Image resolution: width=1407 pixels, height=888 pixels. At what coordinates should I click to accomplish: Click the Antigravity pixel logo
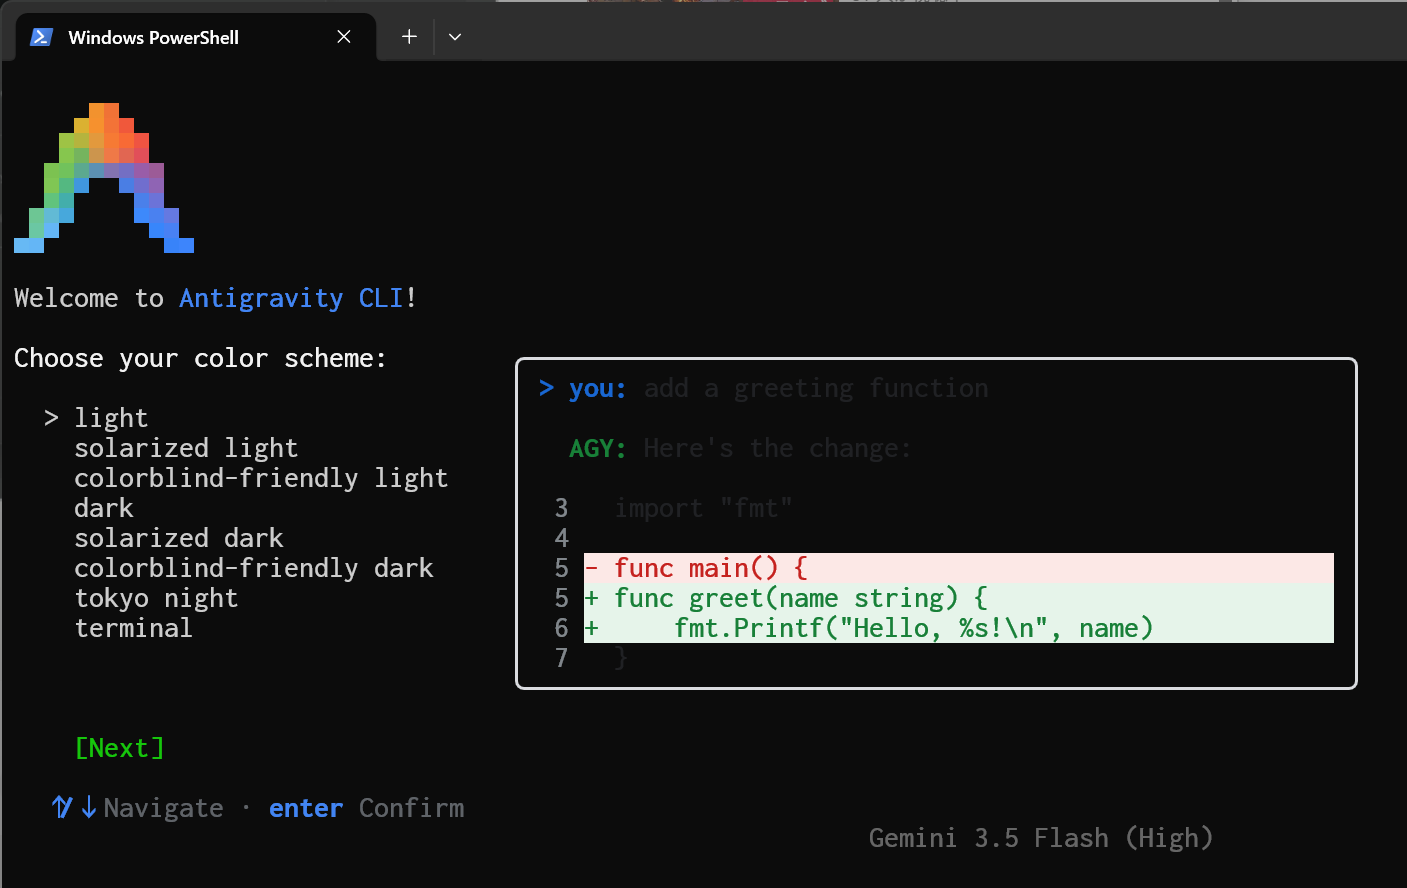tap(104, 178)
